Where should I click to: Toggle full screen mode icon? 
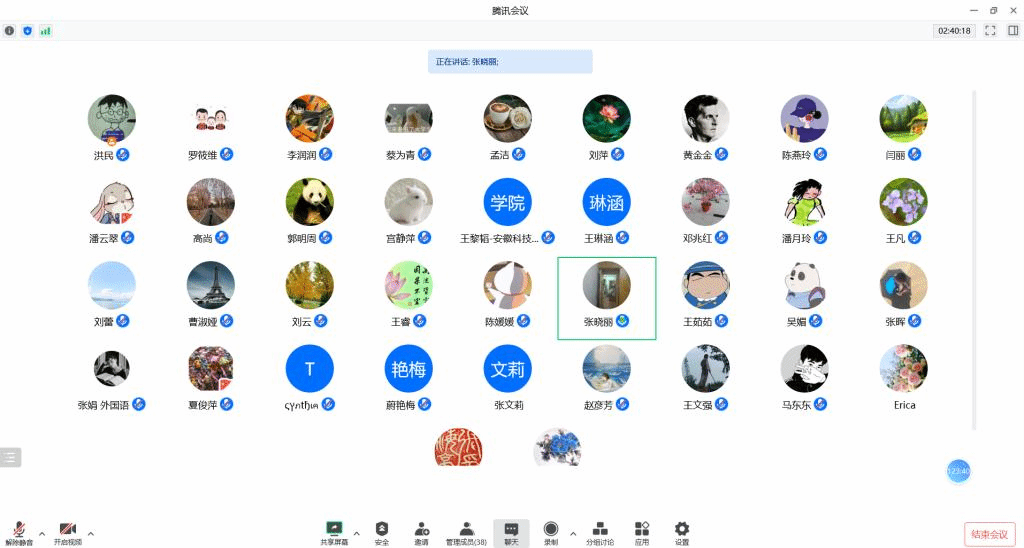[990, 31]
